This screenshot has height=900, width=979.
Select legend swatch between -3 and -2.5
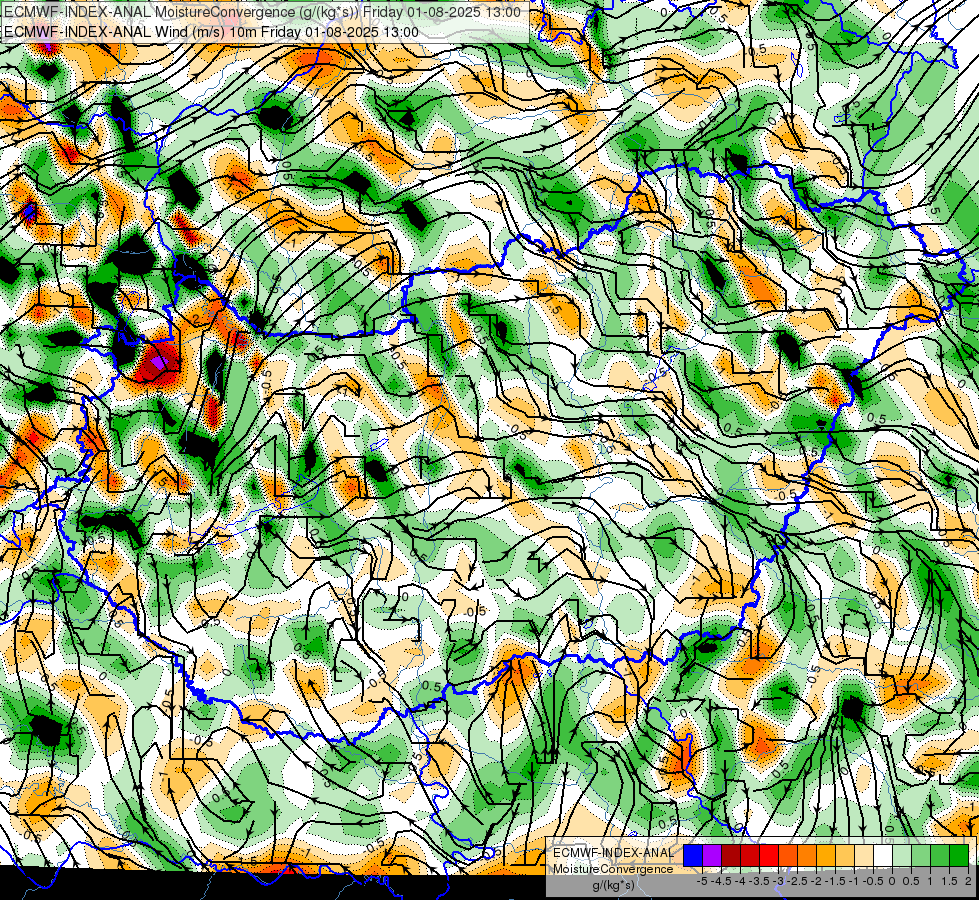(x=788, y=856)
